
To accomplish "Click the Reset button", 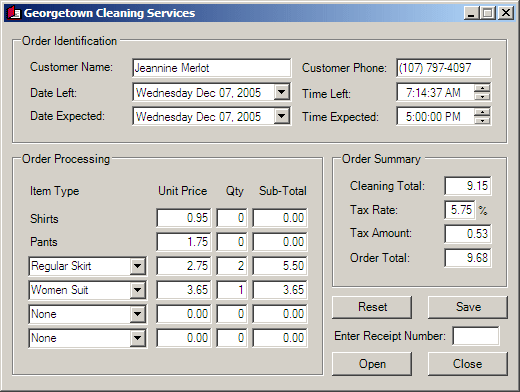I will click(372, 307).
